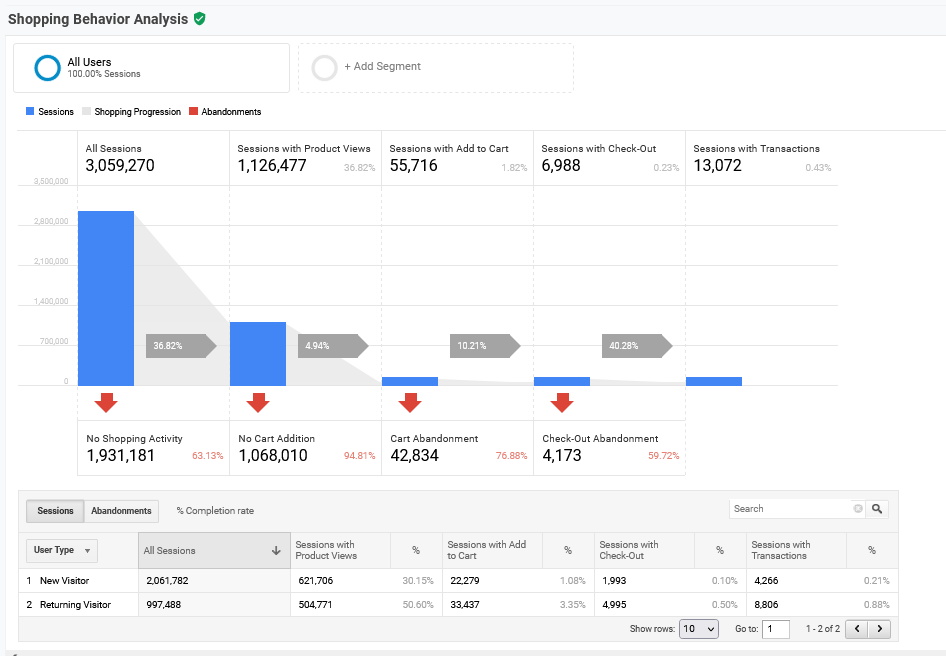946x656 pixels.
Task: Click the % Completion rate link
Action: point(215,511)
